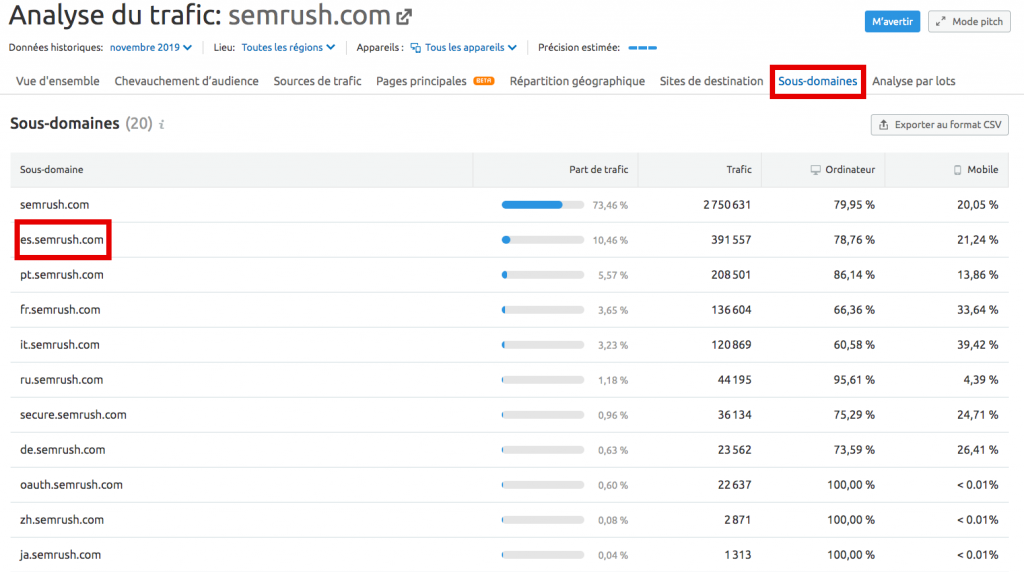Click the traffic value 1 313

click(x=738, y=555)
